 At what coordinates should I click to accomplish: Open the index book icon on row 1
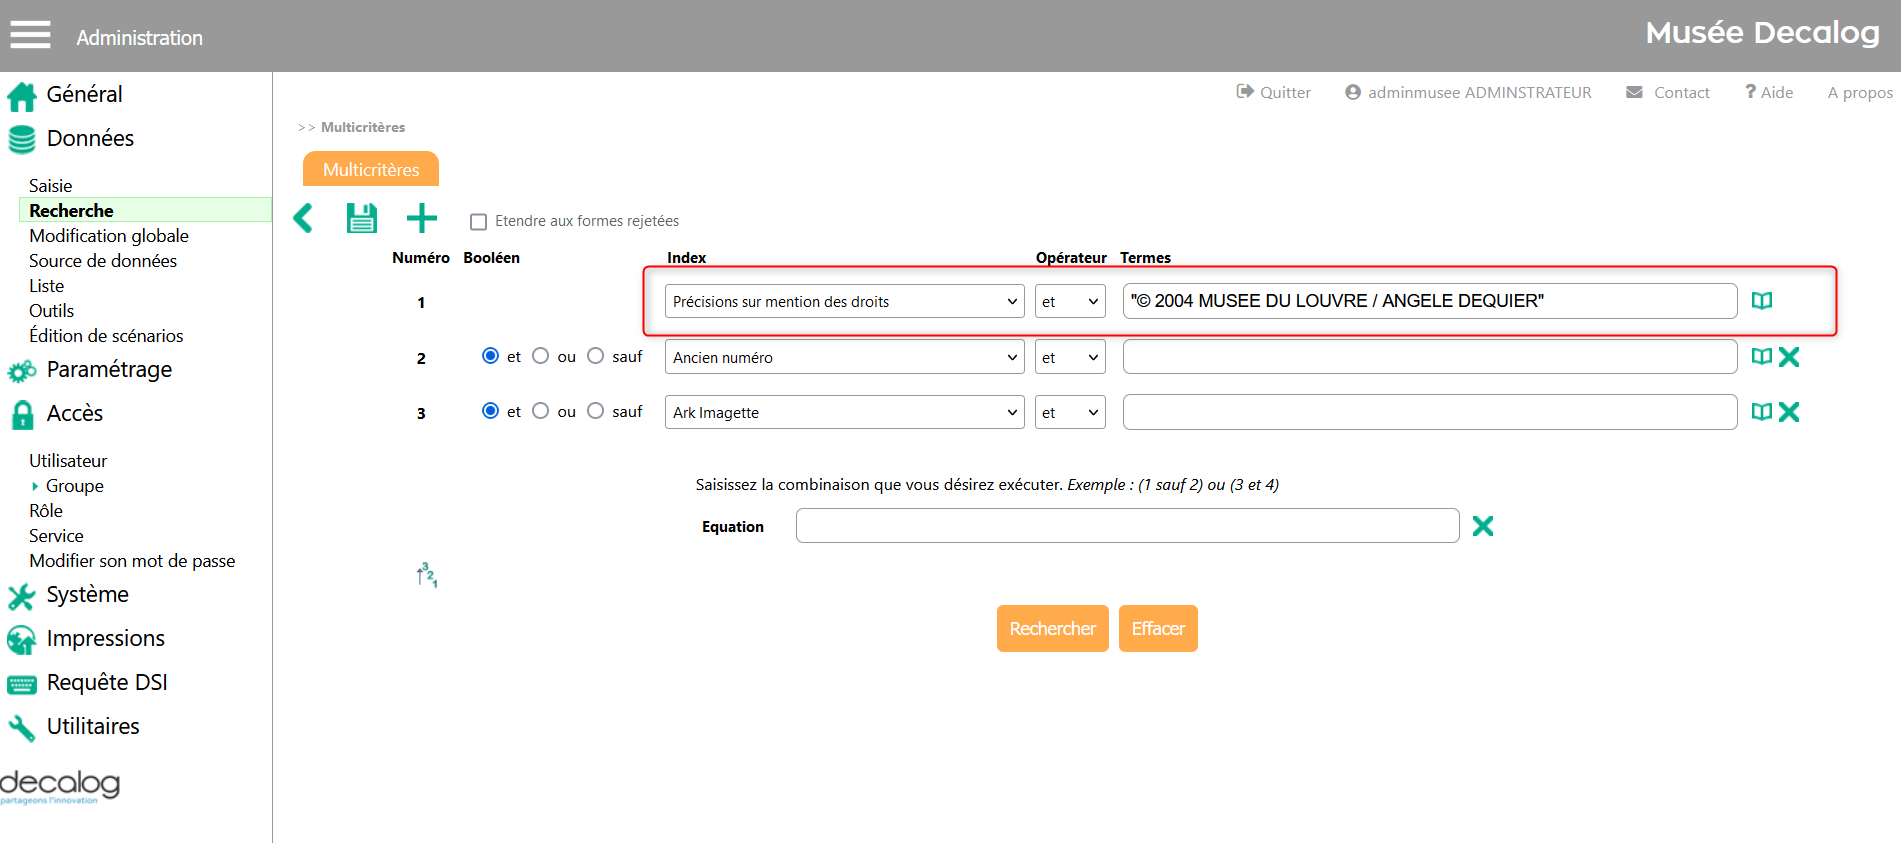(x=1761, y=301)
